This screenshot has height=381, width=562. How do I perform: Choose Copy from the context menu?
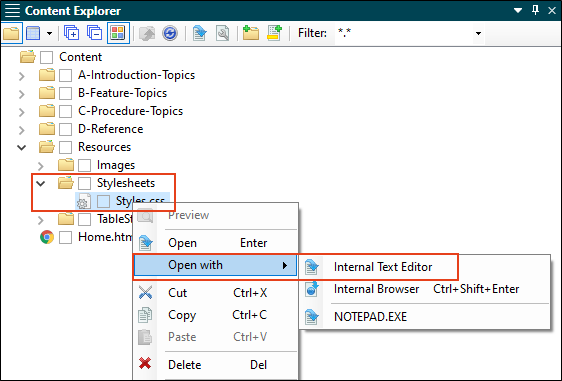pyautogui.click(x=215, y=315)
